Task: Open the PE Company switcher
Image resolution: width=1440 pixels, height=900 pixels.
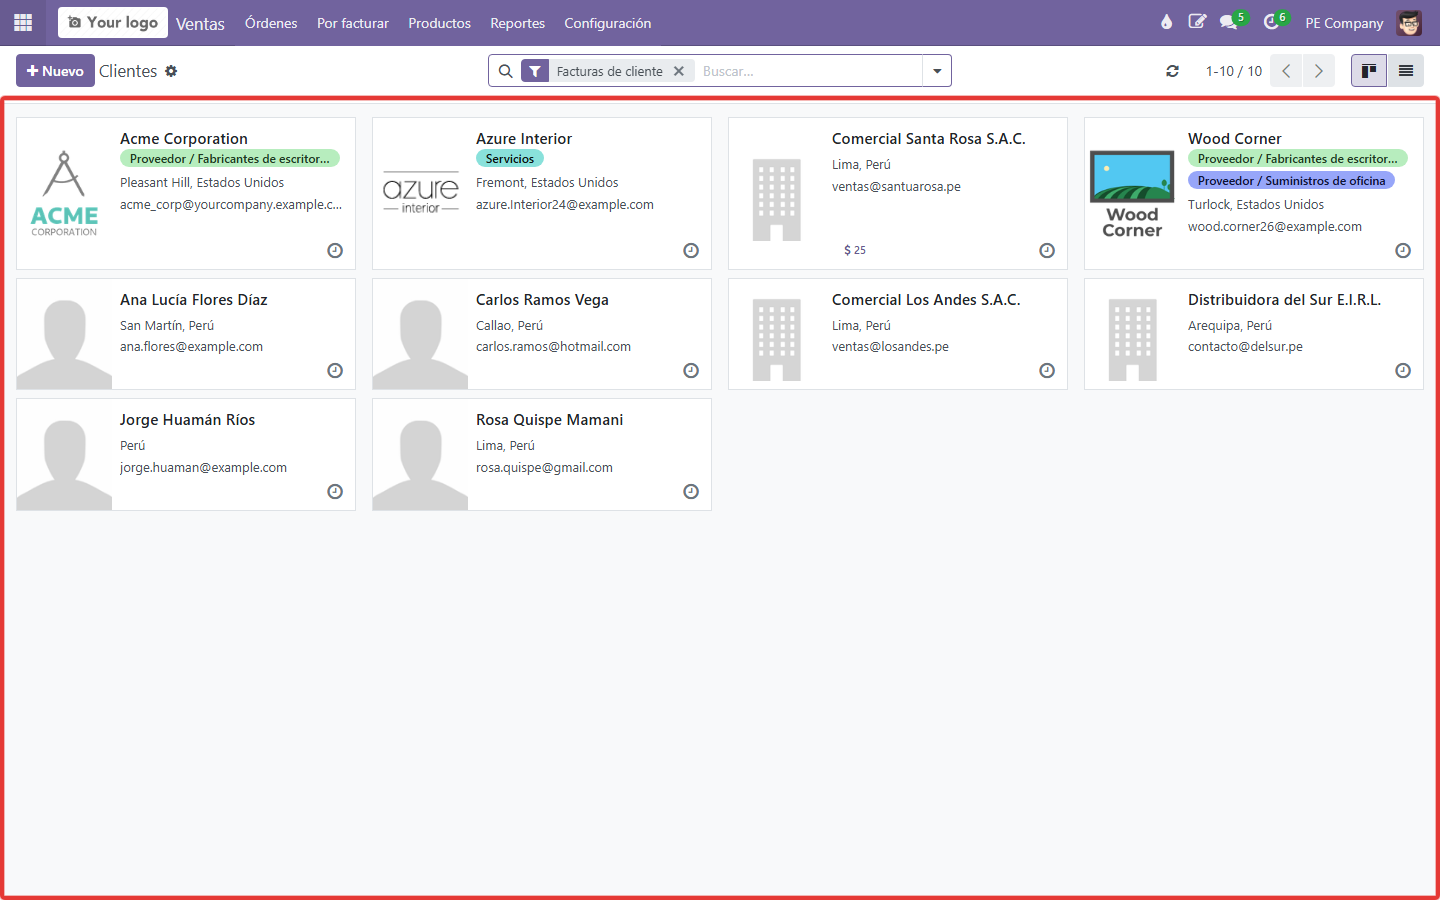Action: (x=1344, y=23)
